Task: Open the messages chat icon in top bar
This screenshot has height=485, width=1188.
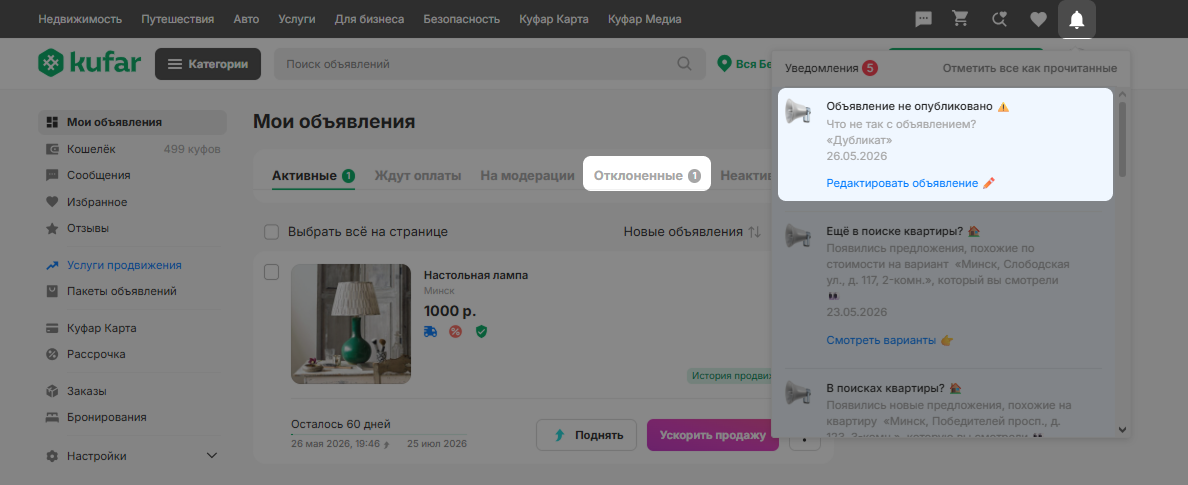Action: coord(923,20)
